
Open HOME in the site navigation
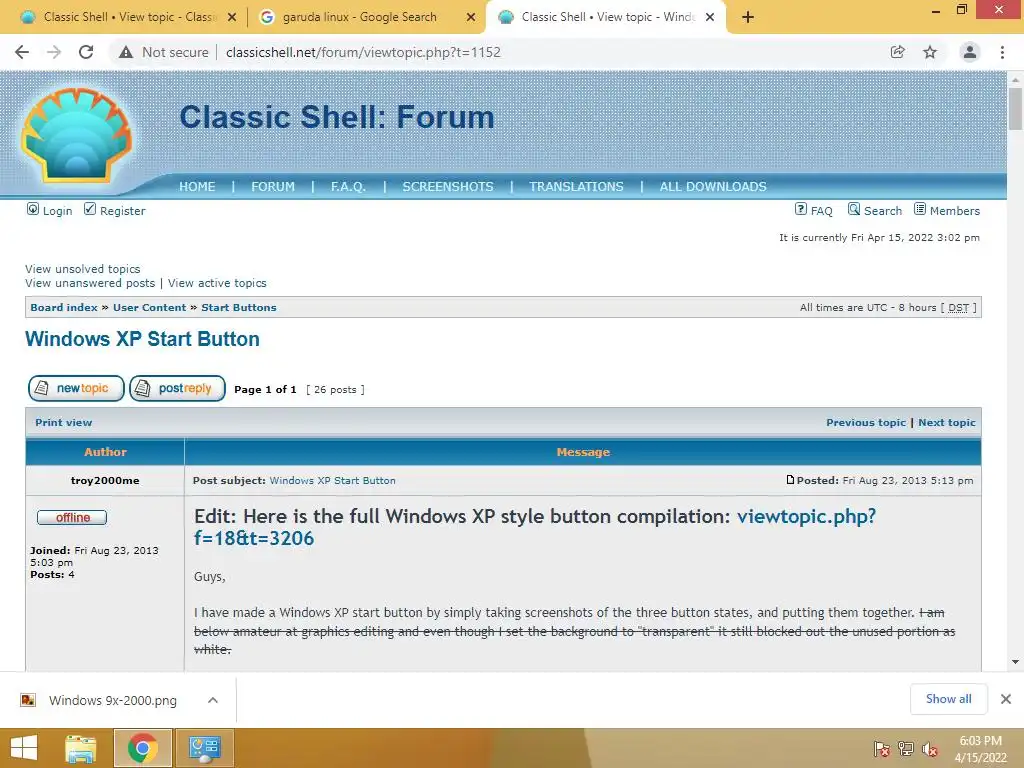(x=197, y=187)
